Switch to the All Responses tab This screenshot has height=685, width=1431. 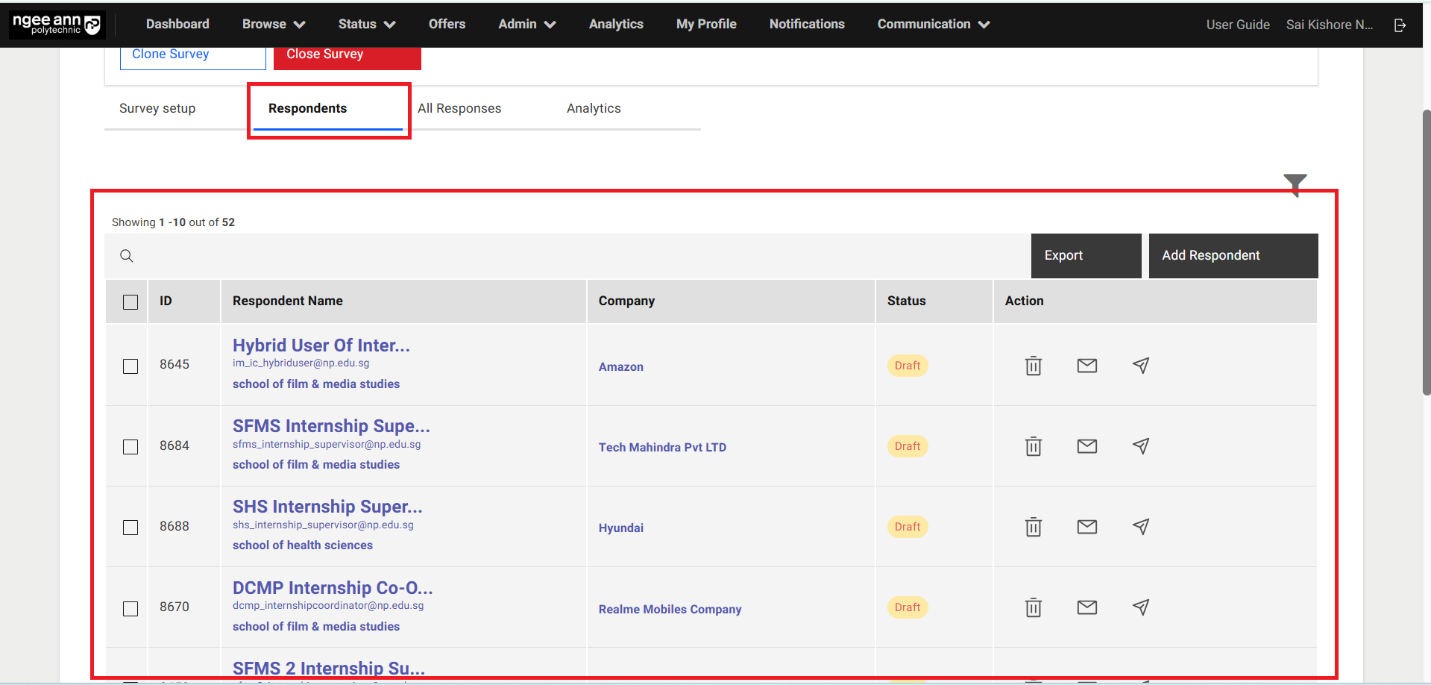point(459,109)
